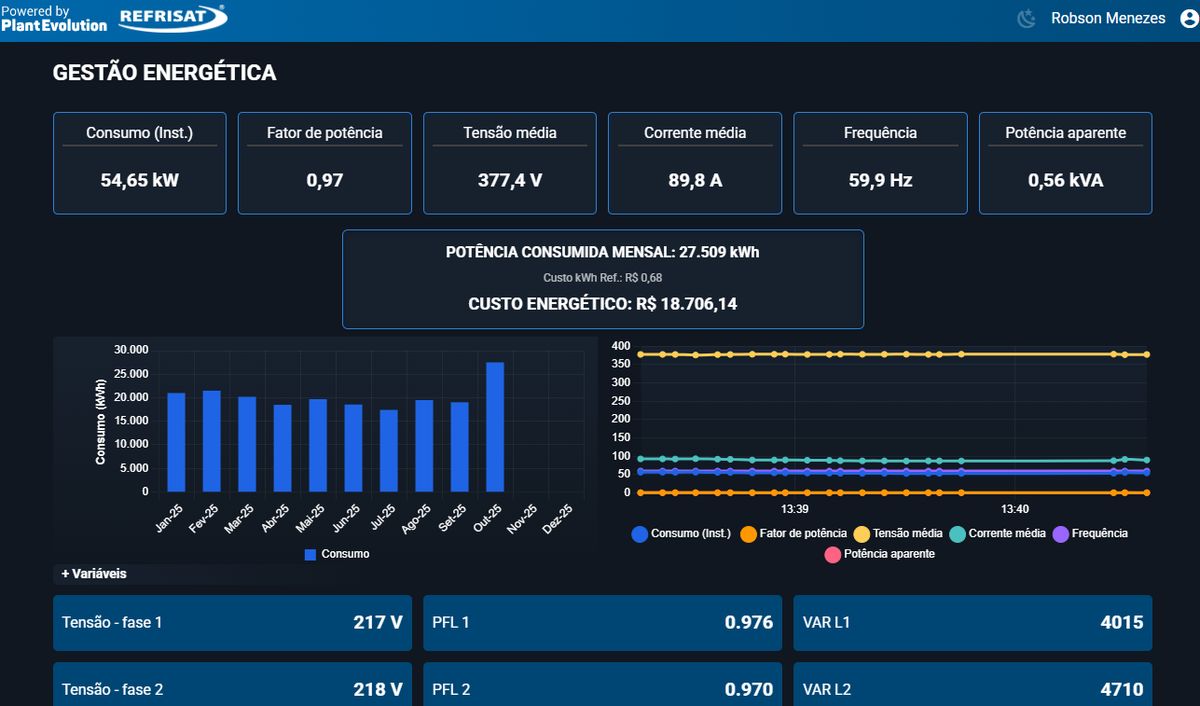Select the Corrente média 89,8 A card

(695, 163)
